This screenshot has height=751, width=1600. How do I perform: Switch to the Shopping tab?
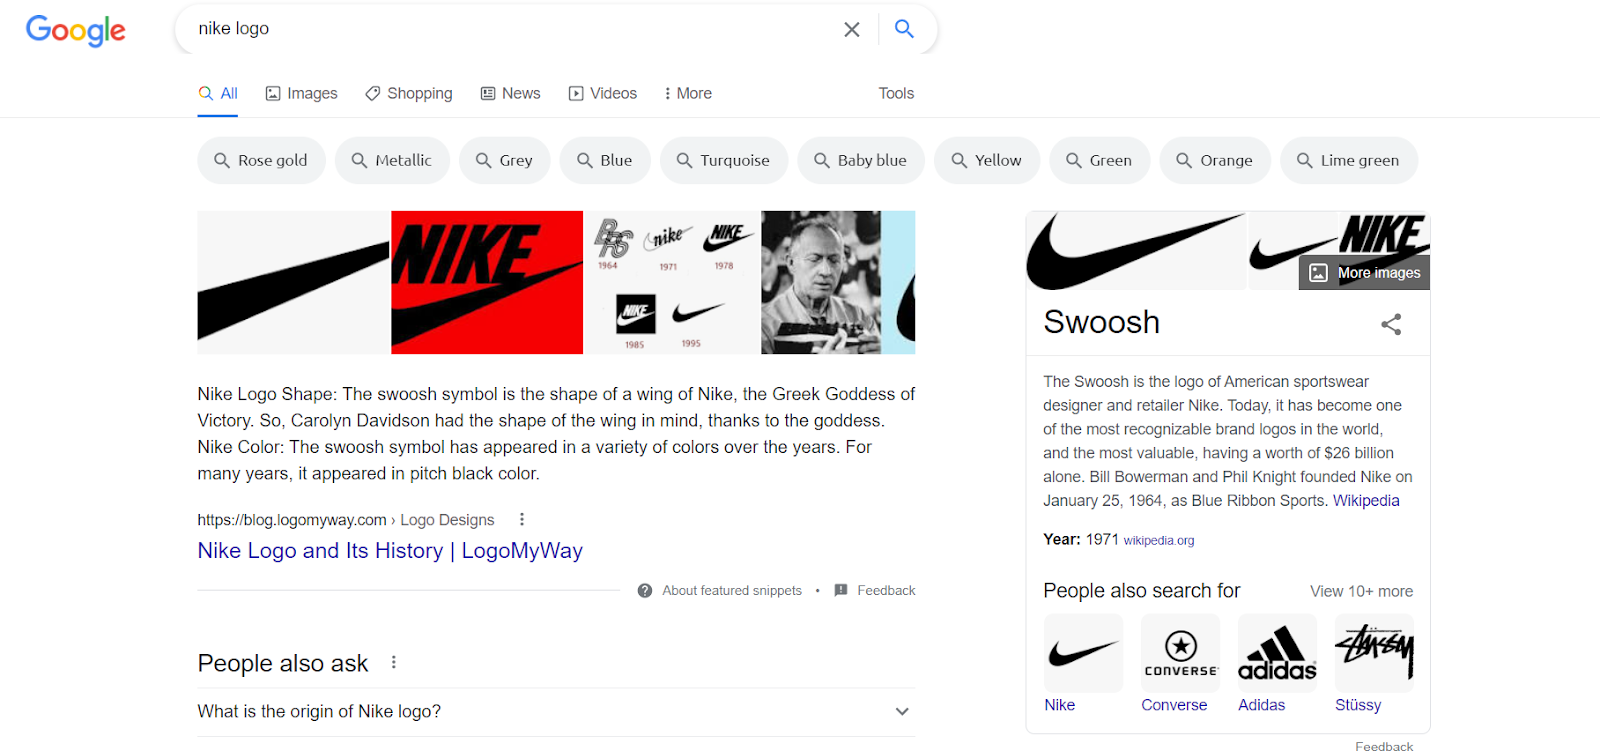click(408, 93)
